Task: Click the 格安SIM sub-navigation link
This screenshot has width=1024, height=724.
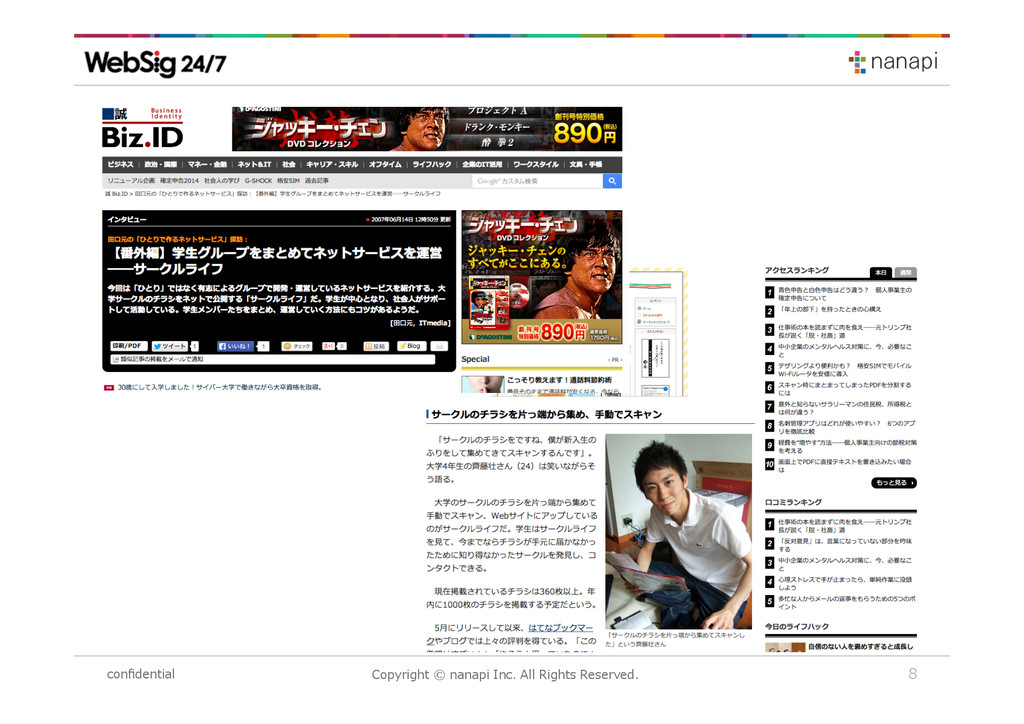Action: click(x=288, y=181)
